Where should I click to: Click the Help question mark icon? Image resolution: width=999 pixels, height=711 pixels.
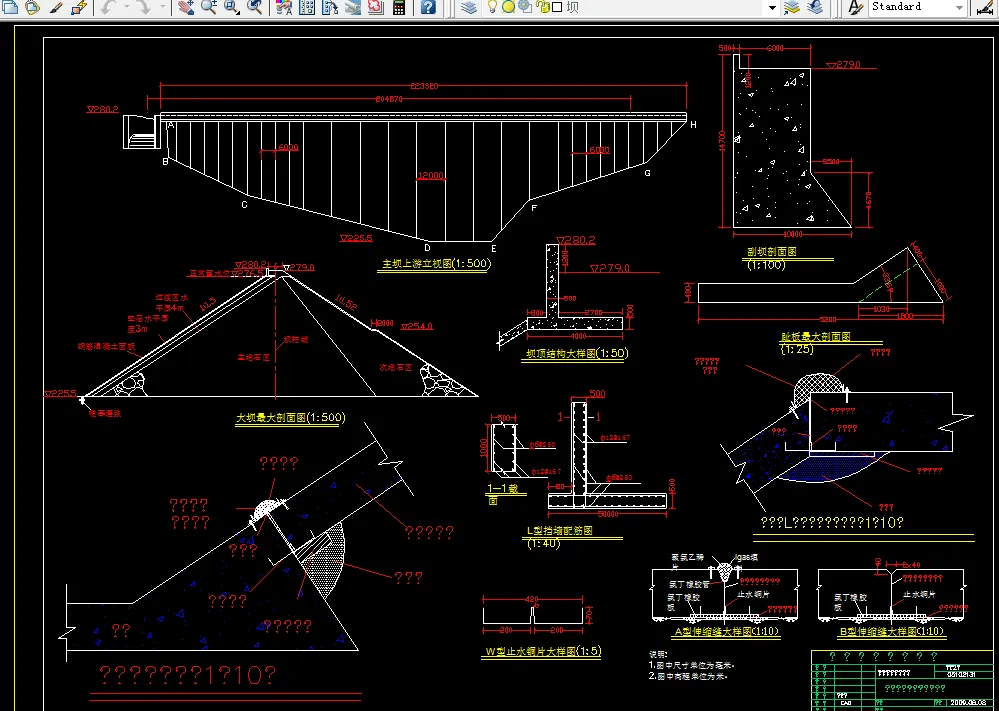pyautogui.click(x=429, y=7)
